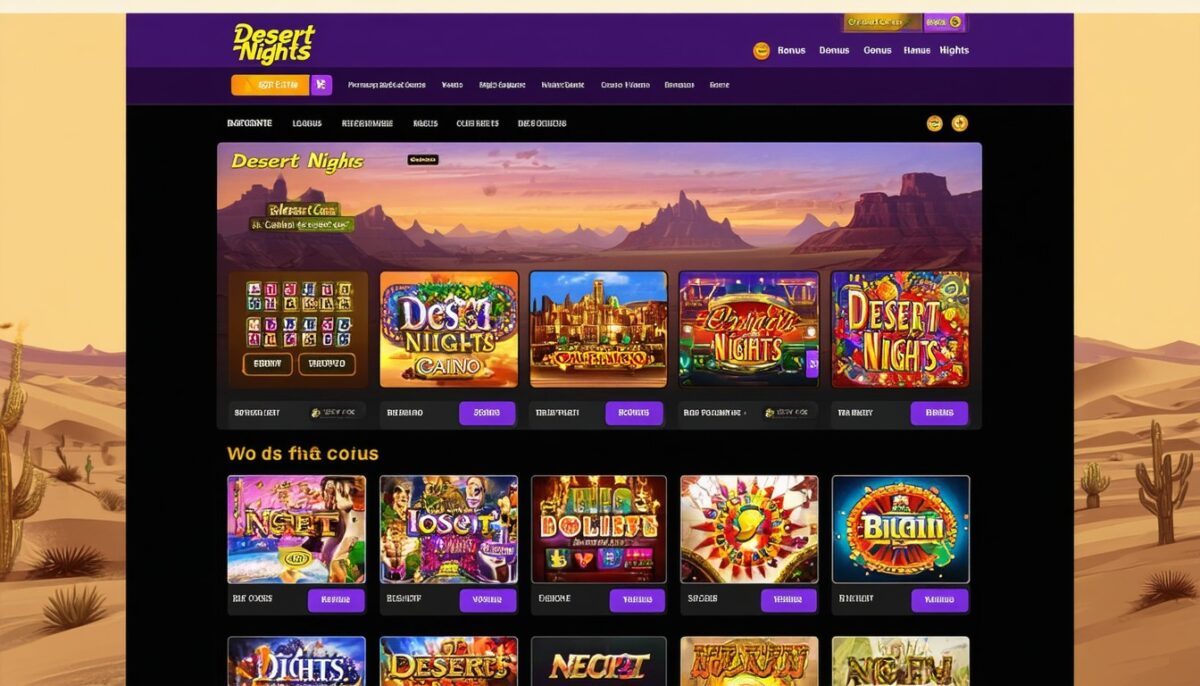This screenshot has height=686, width=1200.
Task: Click the purple coin badge in the top-right corner
Action: (x=945, y=22)
